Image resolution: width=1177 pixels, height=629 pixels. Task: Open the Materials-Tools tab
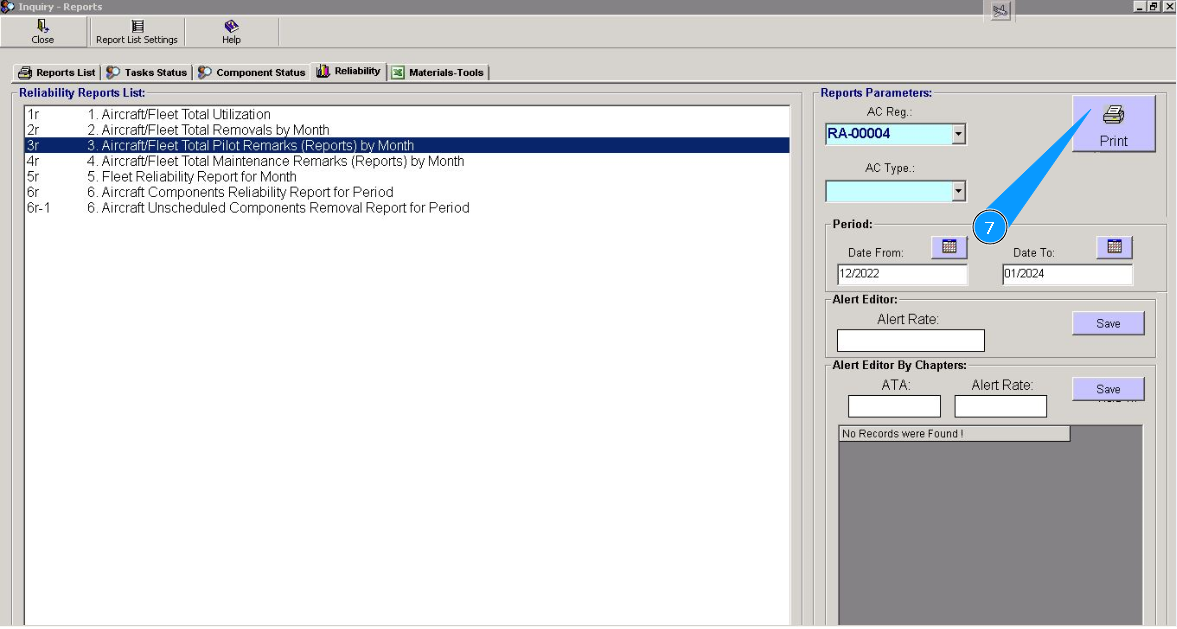(438, 73)
